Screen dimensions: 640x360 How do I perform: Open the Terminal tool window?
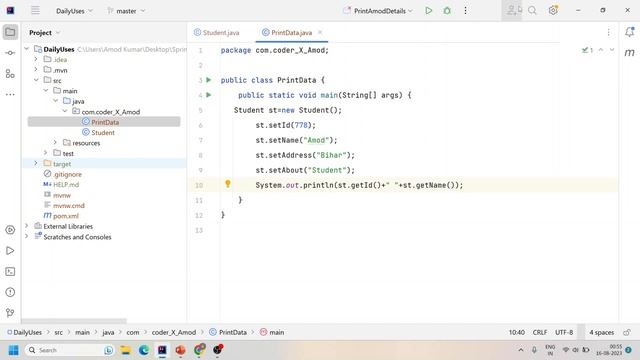[10, 271]
